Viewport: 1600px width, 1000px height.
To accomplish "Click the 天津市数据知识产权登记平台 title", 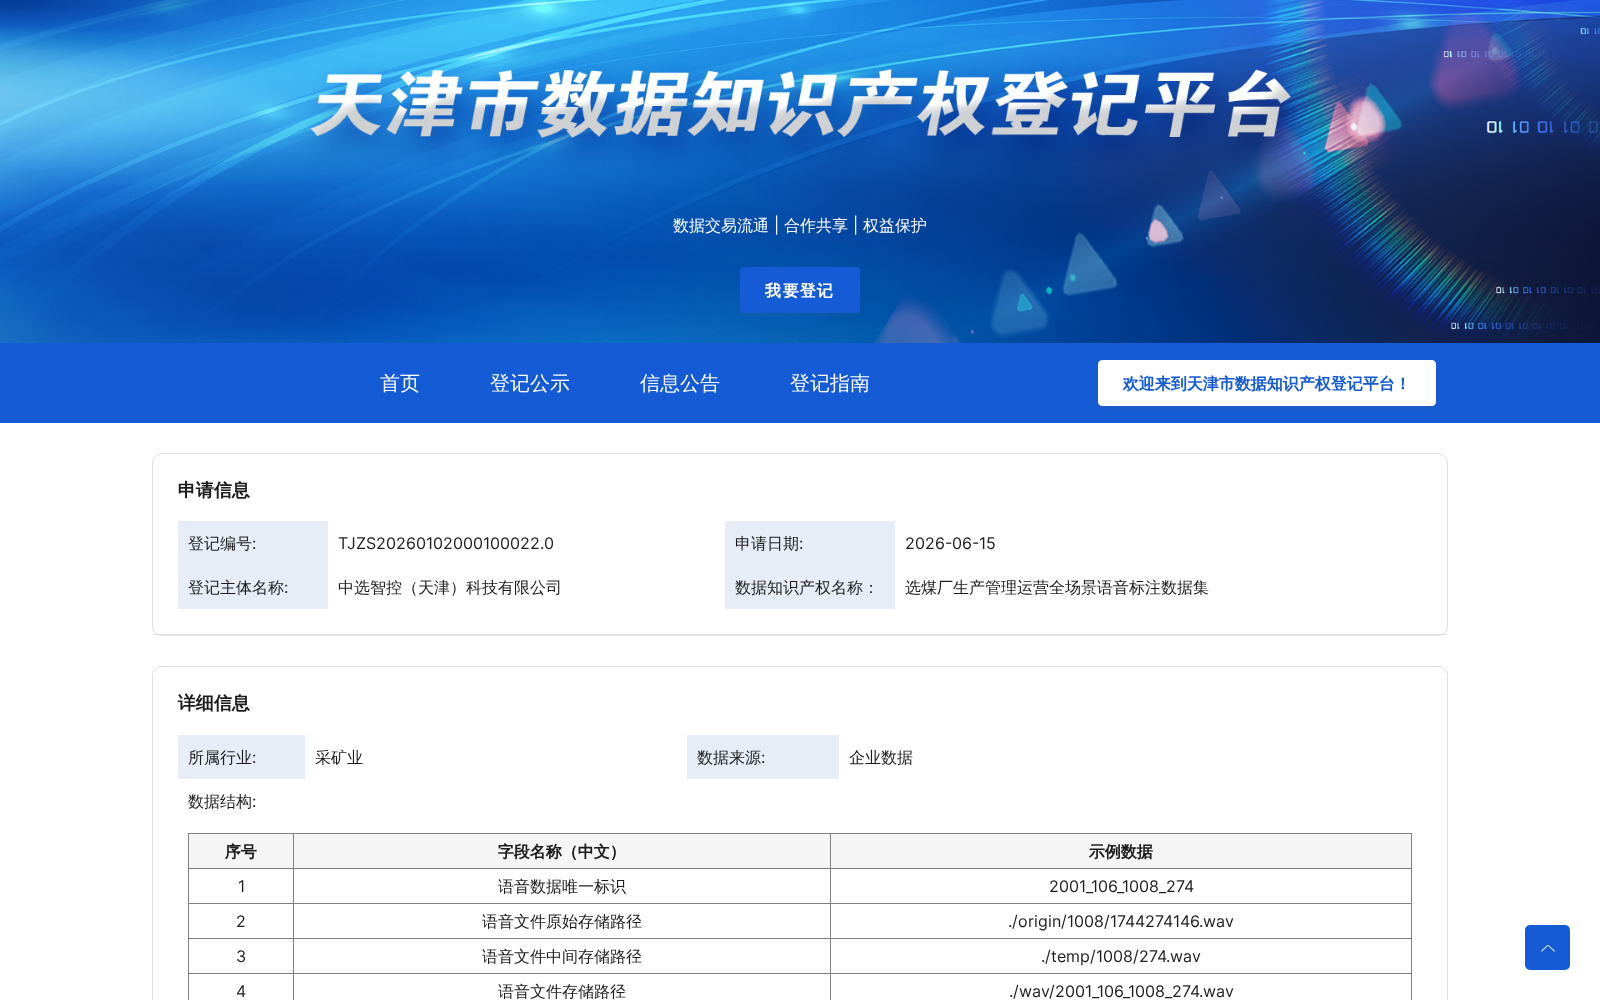I will (x=800, y=105).
